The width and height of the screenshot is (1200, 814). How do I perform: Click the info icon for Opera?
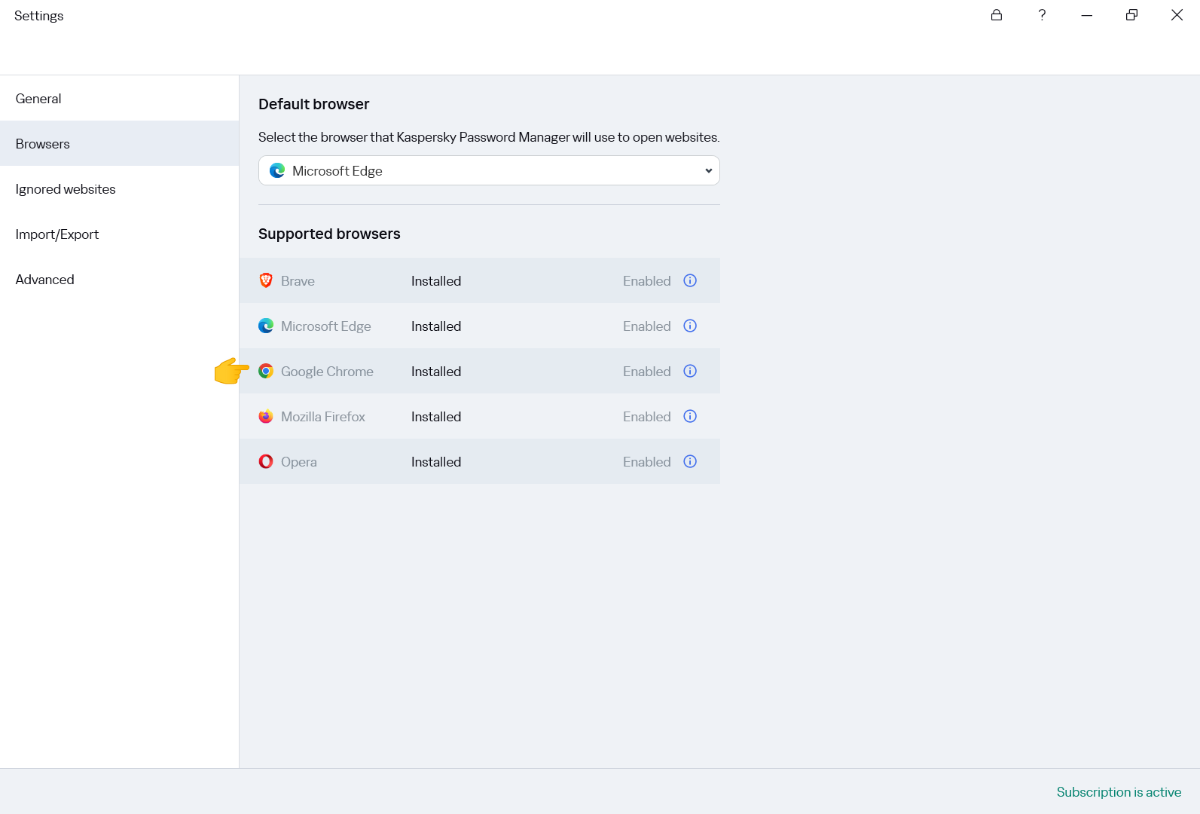pyautogui.click(x=690, y=462)
